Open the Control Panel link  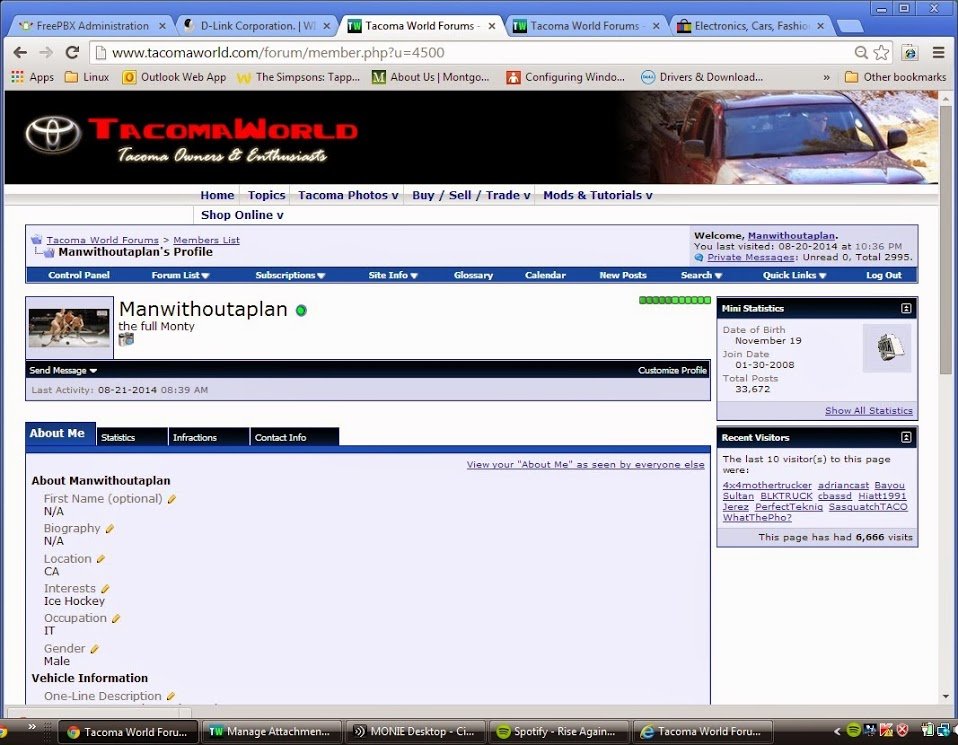(x=79, y=276)
